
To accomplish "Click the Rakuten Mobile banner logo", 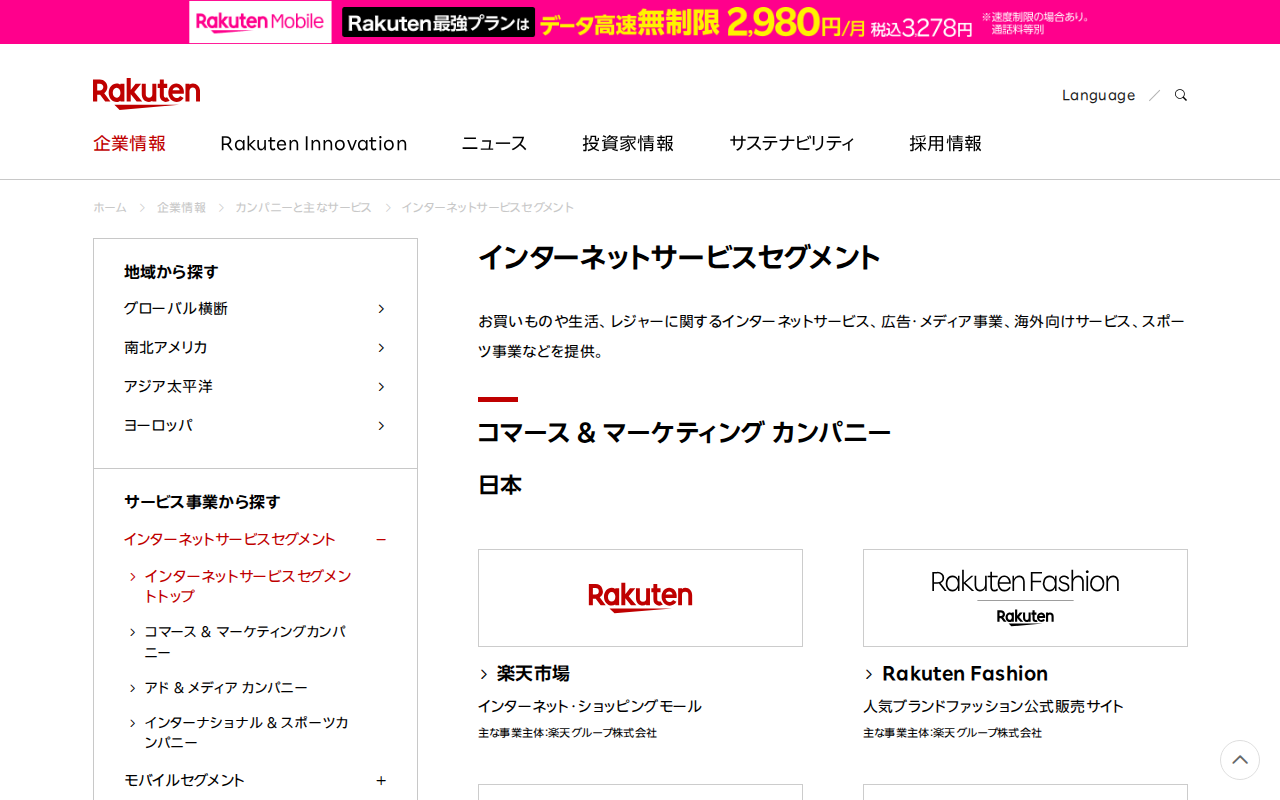I will click(x=260, y=22).
